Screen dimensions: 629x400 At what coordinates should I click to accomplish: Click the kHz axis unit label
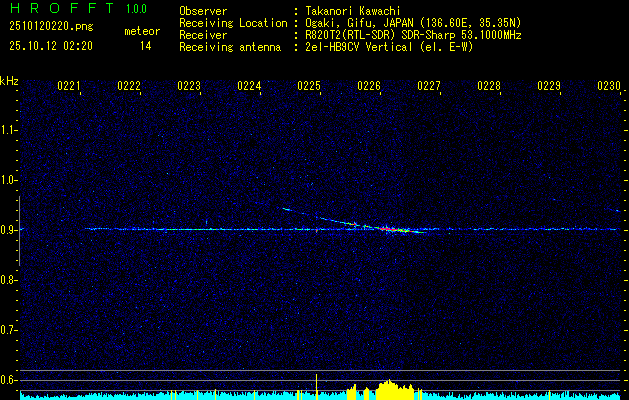coord(9,81)
